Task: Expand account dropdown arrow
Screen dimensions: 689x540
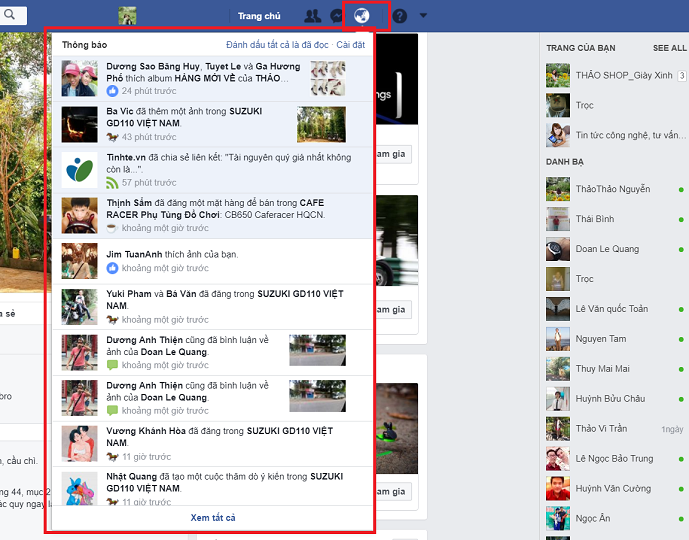Action: [423, 15]
